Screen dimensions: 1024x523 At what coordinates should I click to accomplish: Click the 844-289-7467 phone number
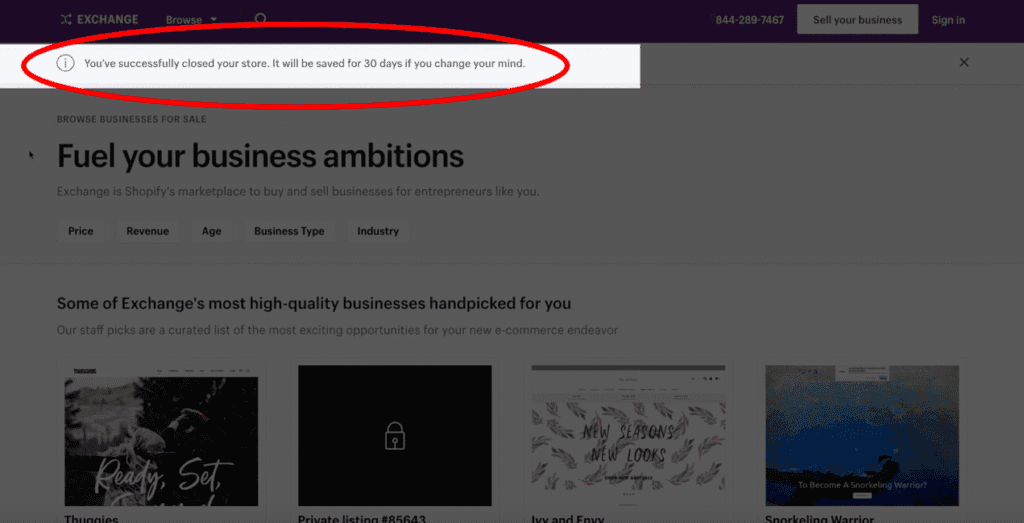pos(749,20)
